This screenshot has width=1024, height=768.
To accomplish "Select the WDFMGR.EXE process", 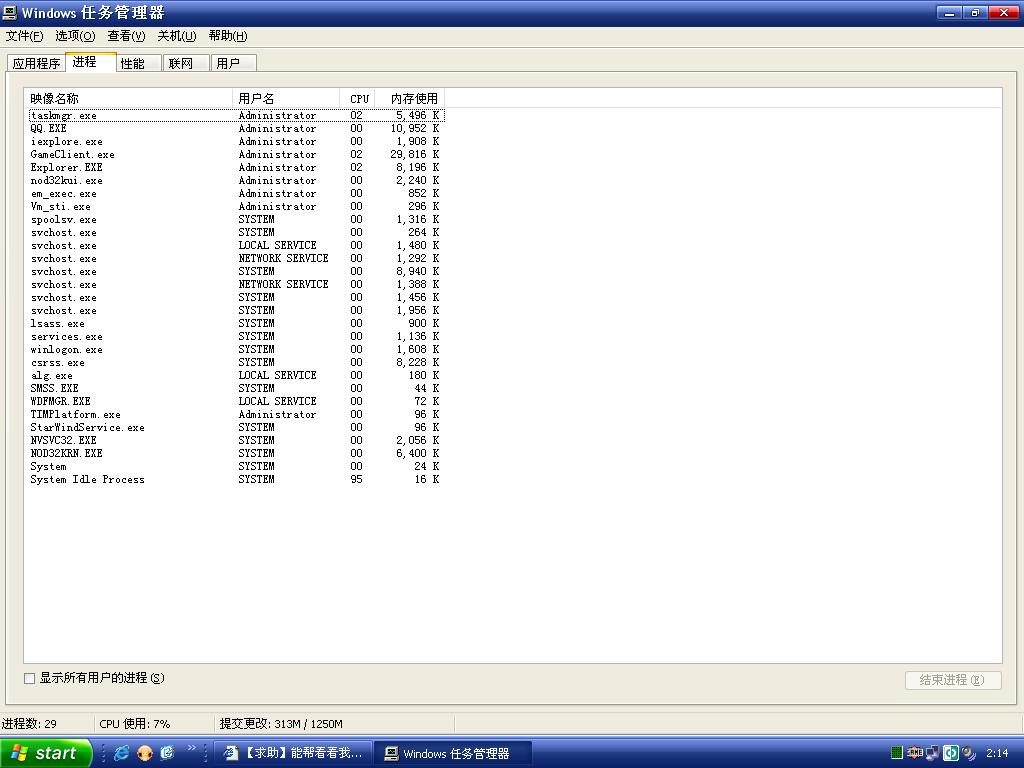I will point(236,402).
